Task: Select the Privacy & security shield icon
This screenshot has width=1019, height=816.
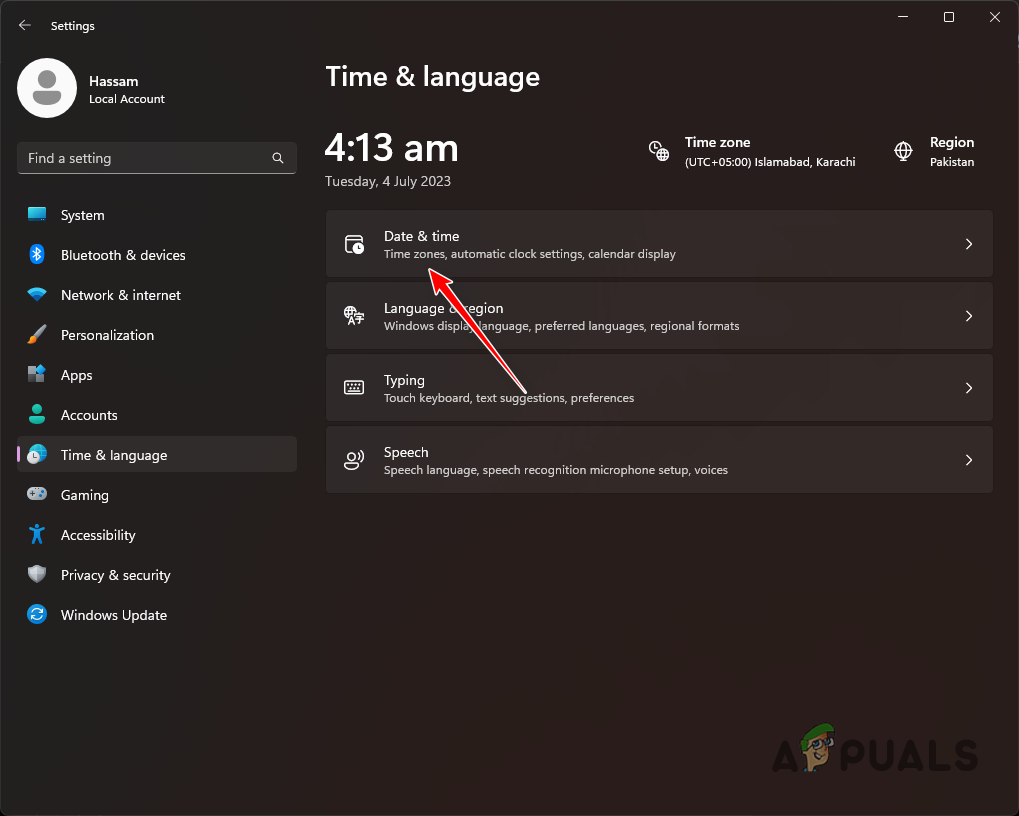Action: tap(36, 575)
